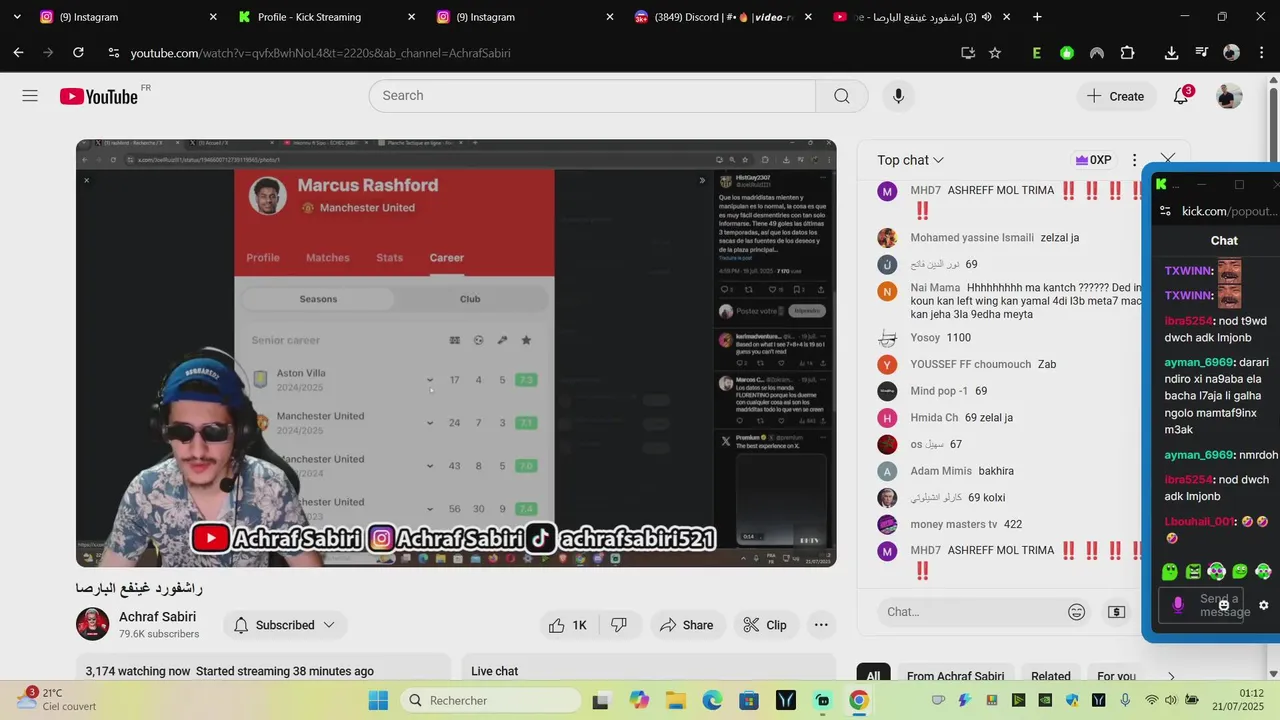This screenshot has height=720, width=1280.
Task: Select the For you filter chip
Action: (x=1116, y=676)
